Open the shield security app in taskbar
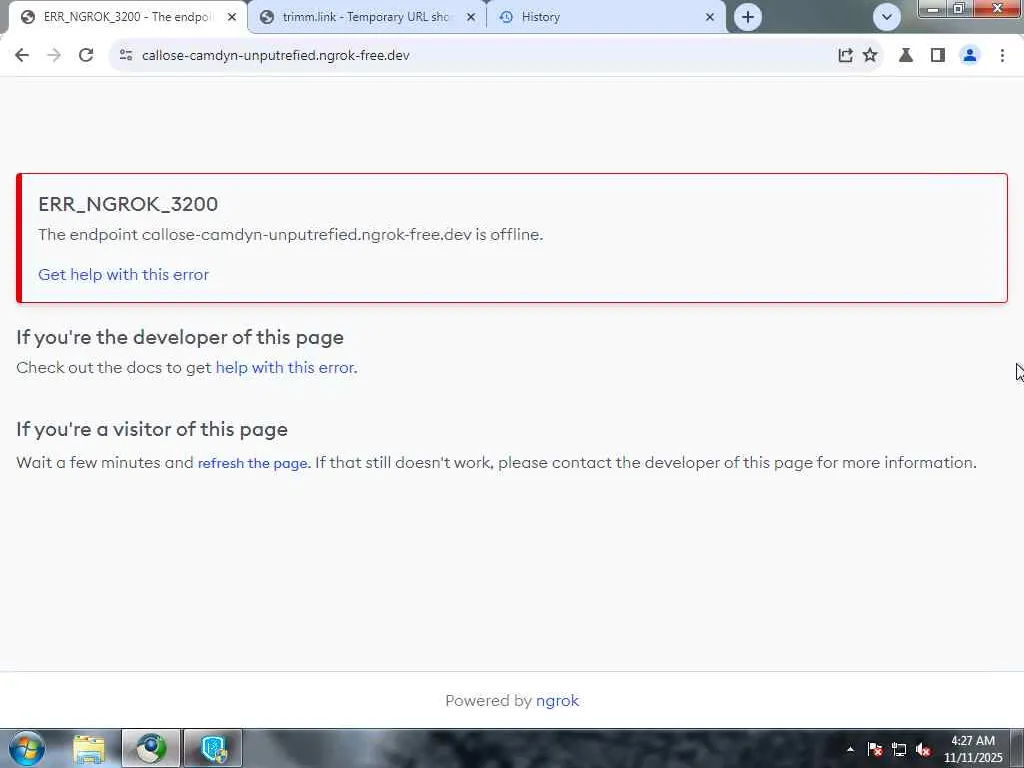The image size is (1024, 768). tap(213, 749)
